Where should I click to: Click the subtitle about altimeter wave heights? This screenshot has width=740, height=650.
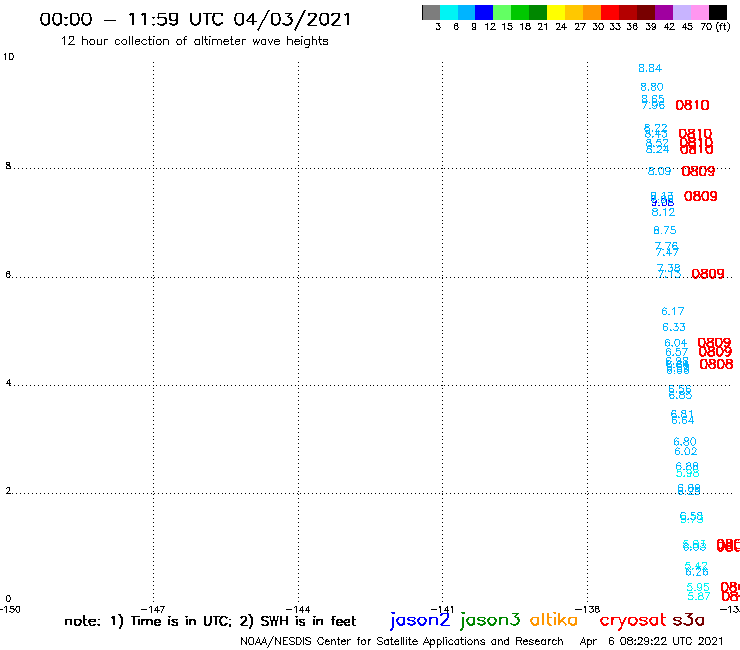click(194, 41)
